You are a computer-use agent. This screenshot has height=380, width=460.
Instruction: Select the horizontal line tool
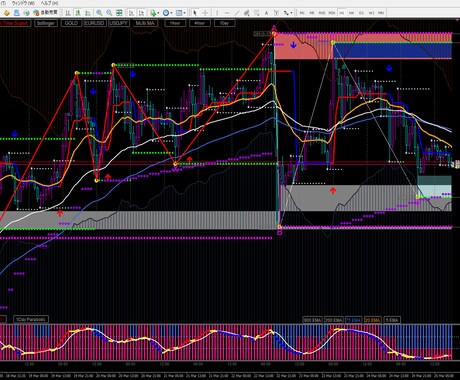pos(227,13)
